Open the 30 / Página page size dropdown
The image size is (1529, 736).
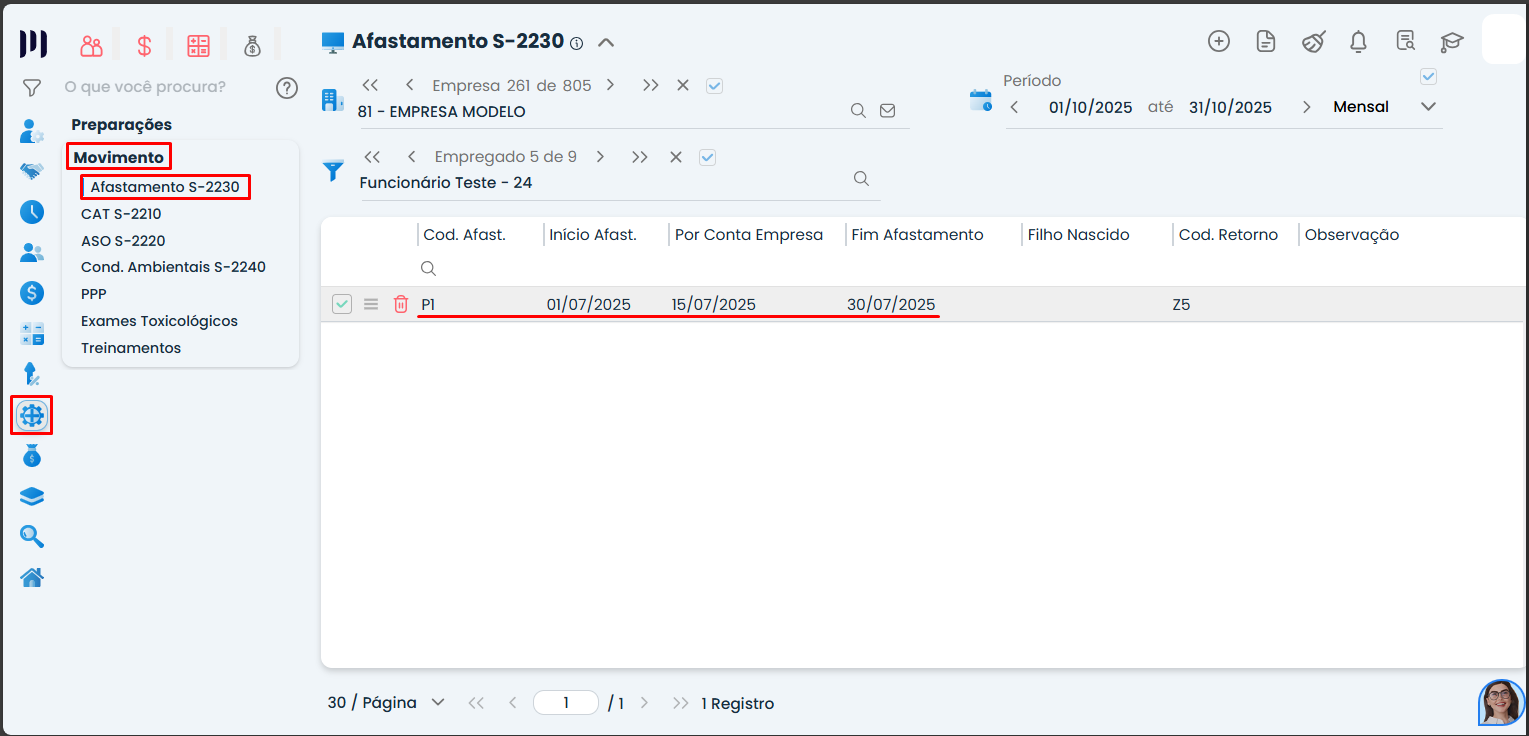385,703
